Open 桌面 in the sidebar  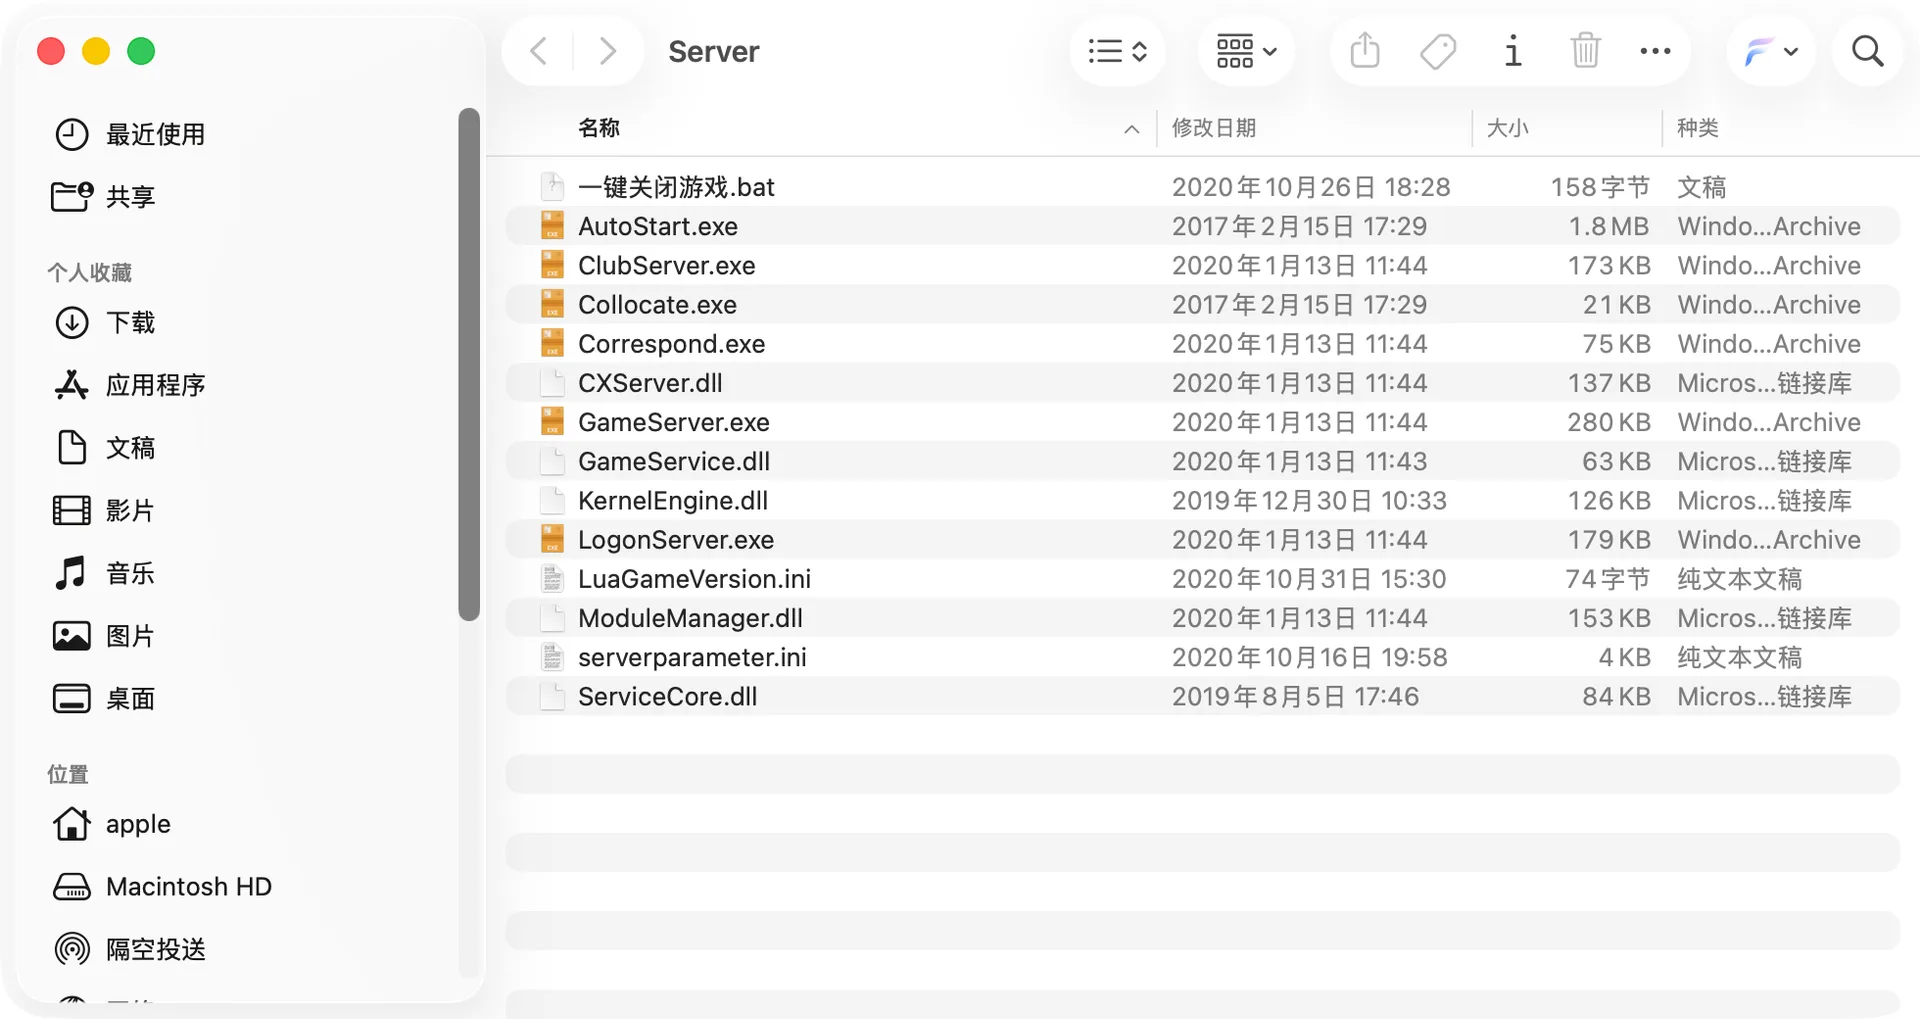(105, 698)
